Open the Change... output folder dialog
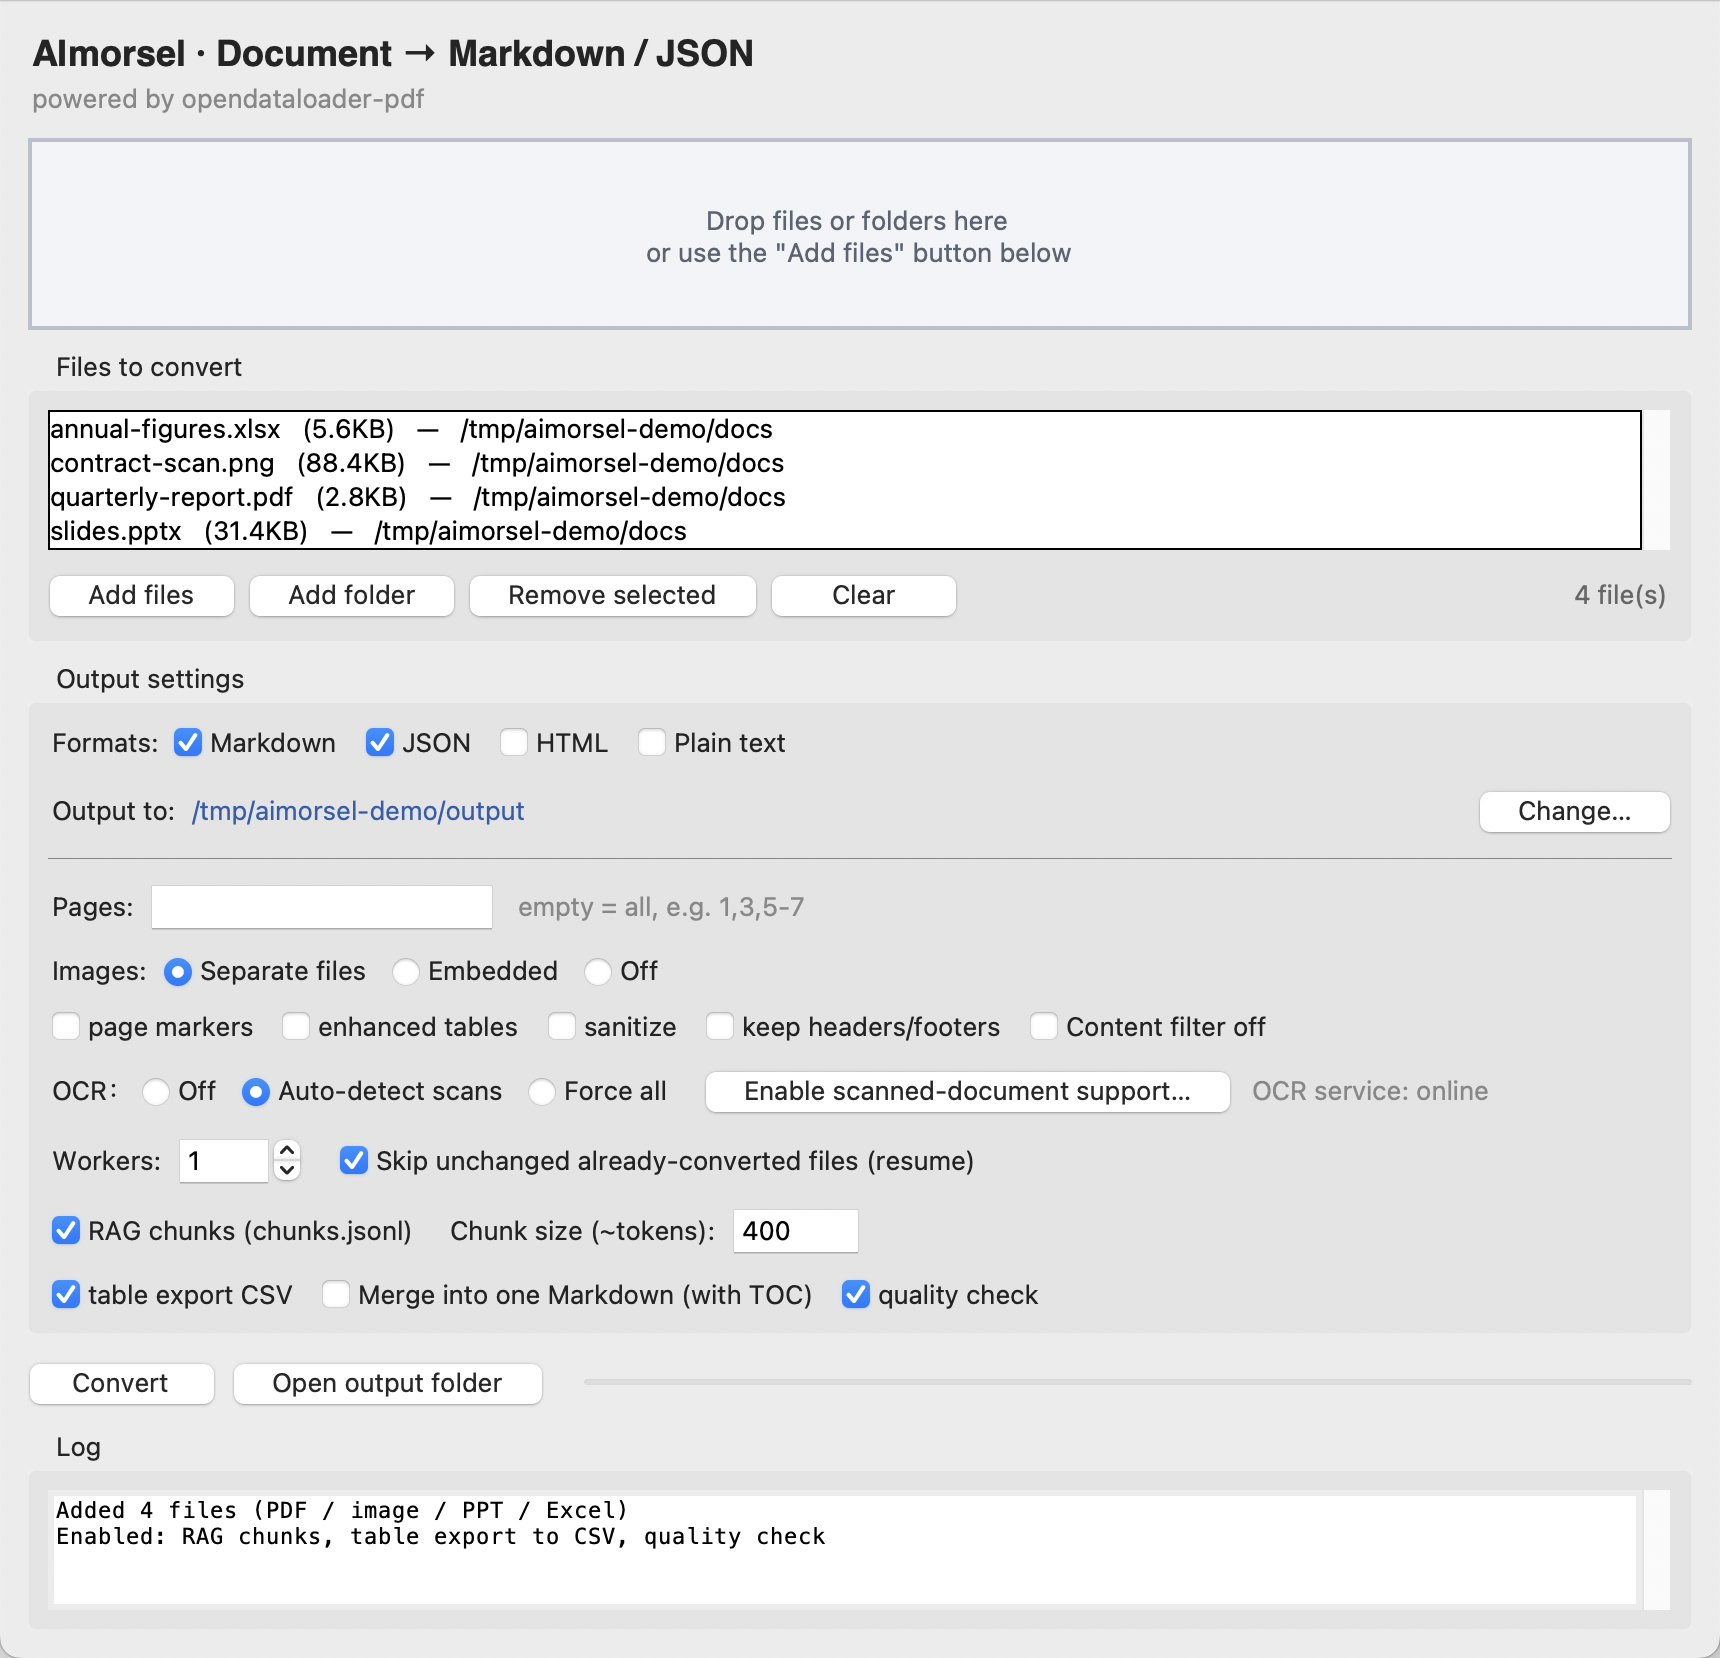This screenshot has width=1720, height=1658. tap(1575, 812)
